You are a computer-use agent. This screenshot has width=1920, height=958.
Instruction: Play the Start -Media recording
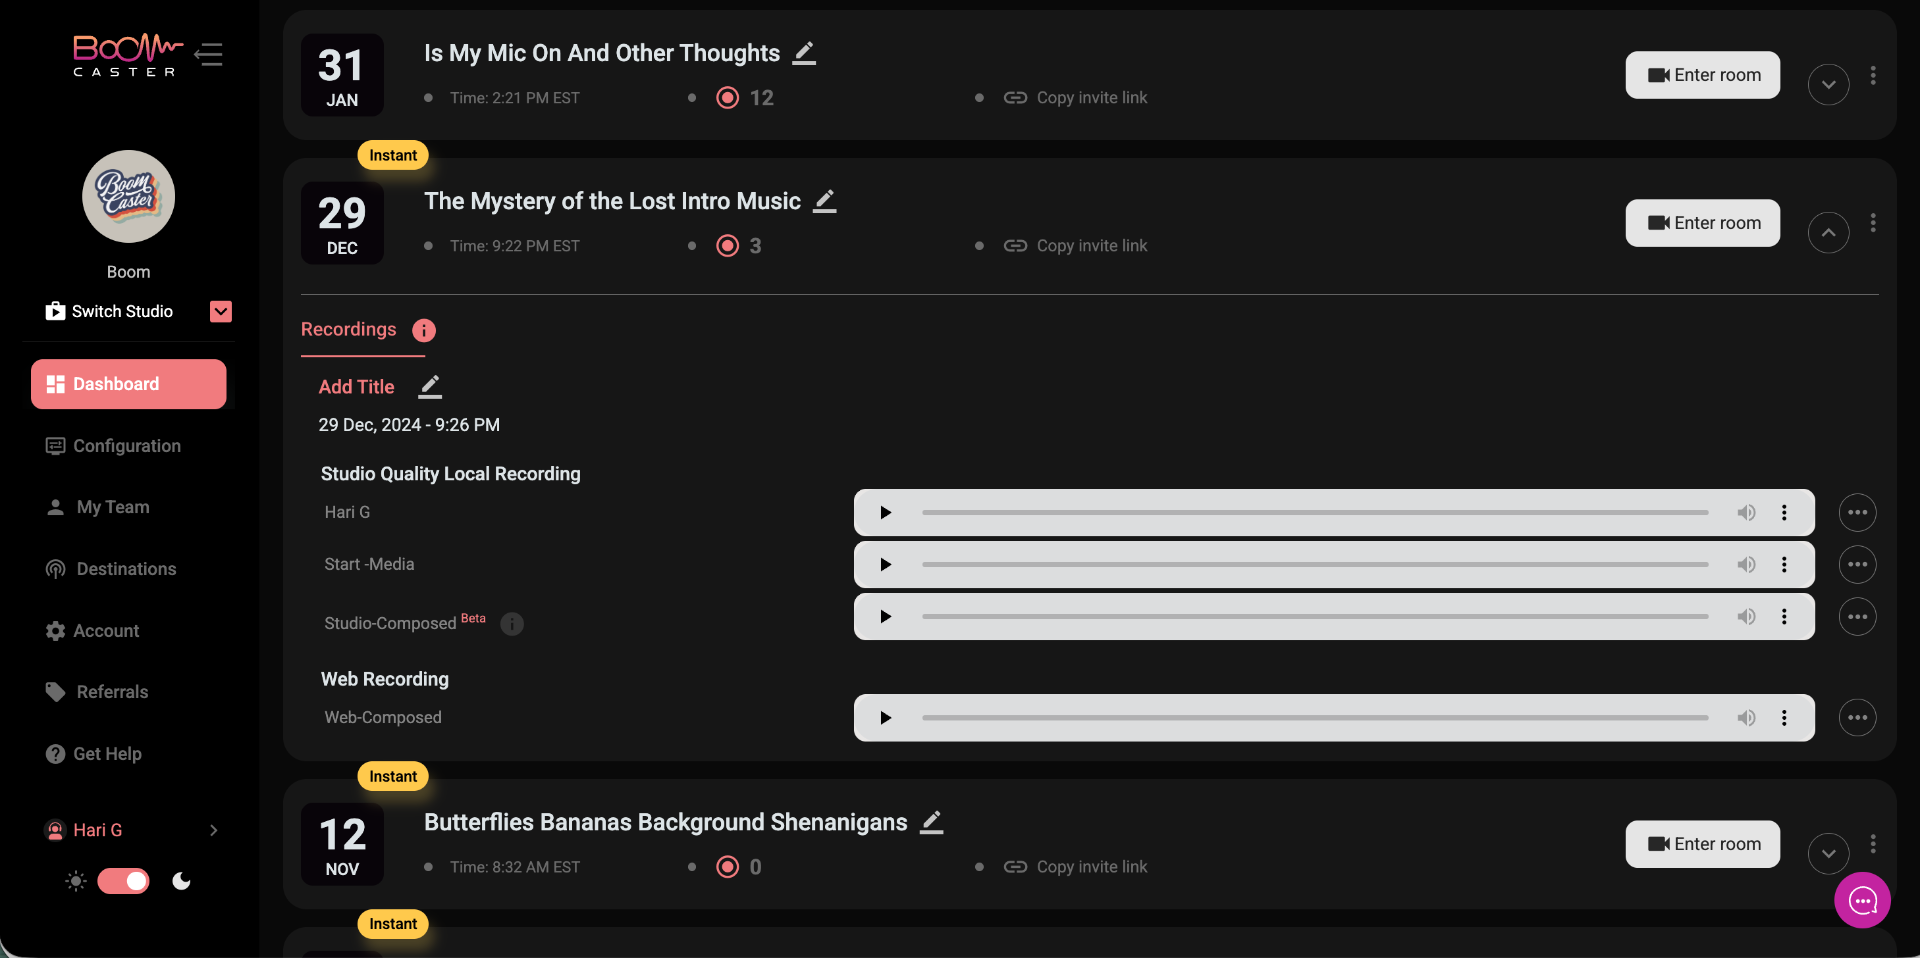pos(885,565)
